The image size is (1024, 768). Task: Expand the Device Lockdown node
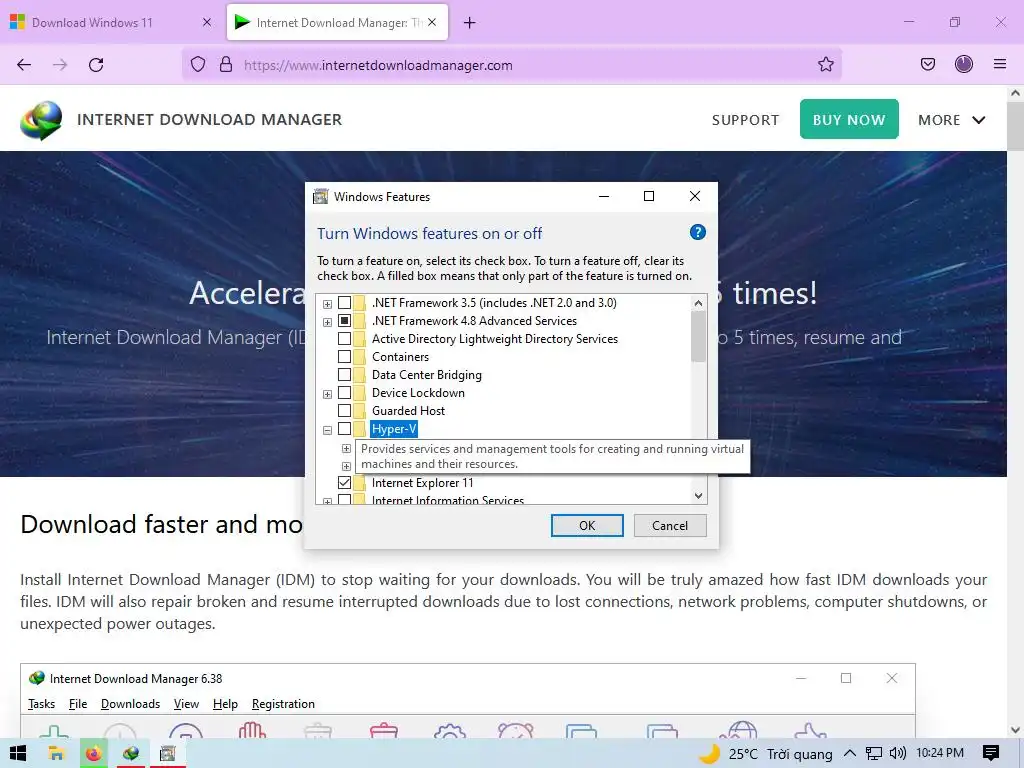click(x=327, y=394)
